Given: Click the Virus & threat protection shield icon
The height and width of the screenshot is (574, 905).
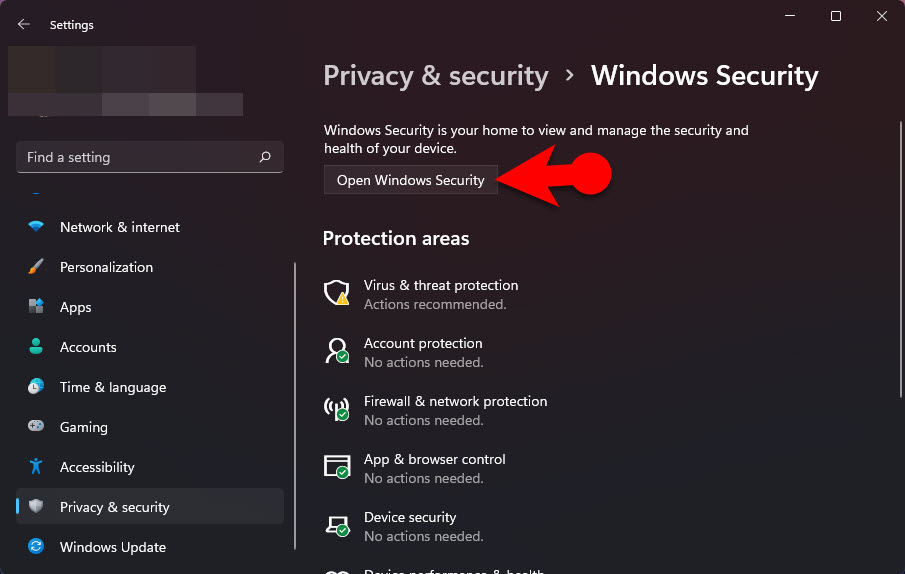Looking at the screenshot, I should [336, 292].
